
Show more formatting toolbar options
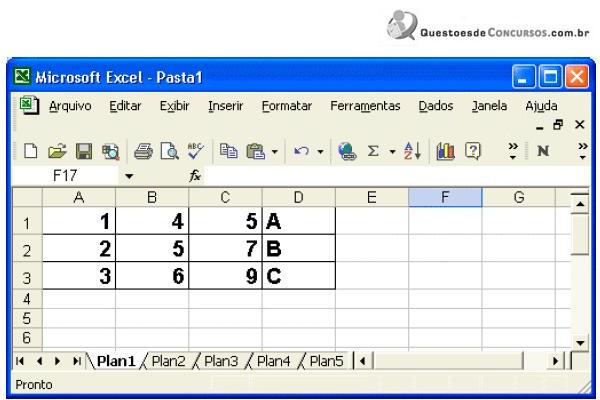pyautogui.click(x=582, y=151)
